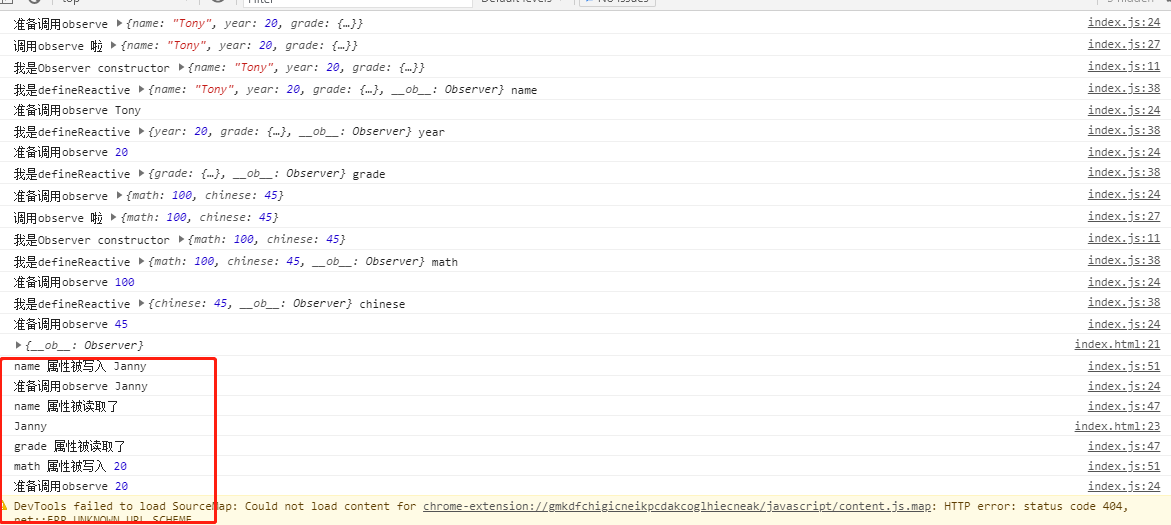Open index.js:51 link for name 属性被写入 Janny
The height and width of the screenshot is (525, 1171).
[1124, 366]
